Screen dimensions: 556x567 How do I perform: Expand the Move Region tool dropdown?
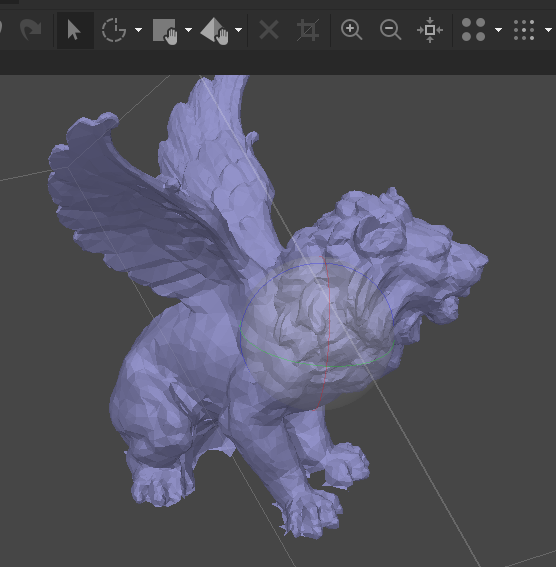(188, 30)
